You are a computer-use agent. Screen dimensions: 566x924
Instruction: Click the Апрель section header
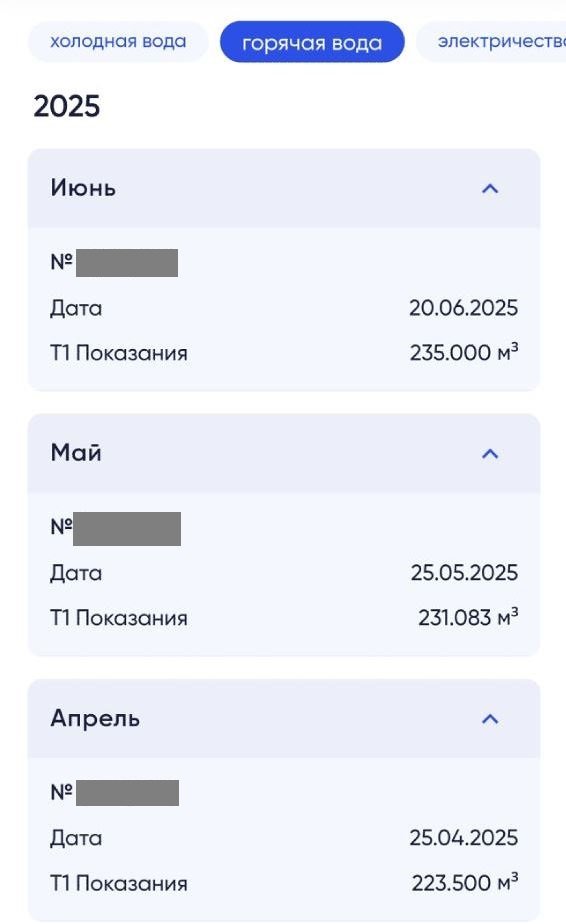[x=284, y=718]
